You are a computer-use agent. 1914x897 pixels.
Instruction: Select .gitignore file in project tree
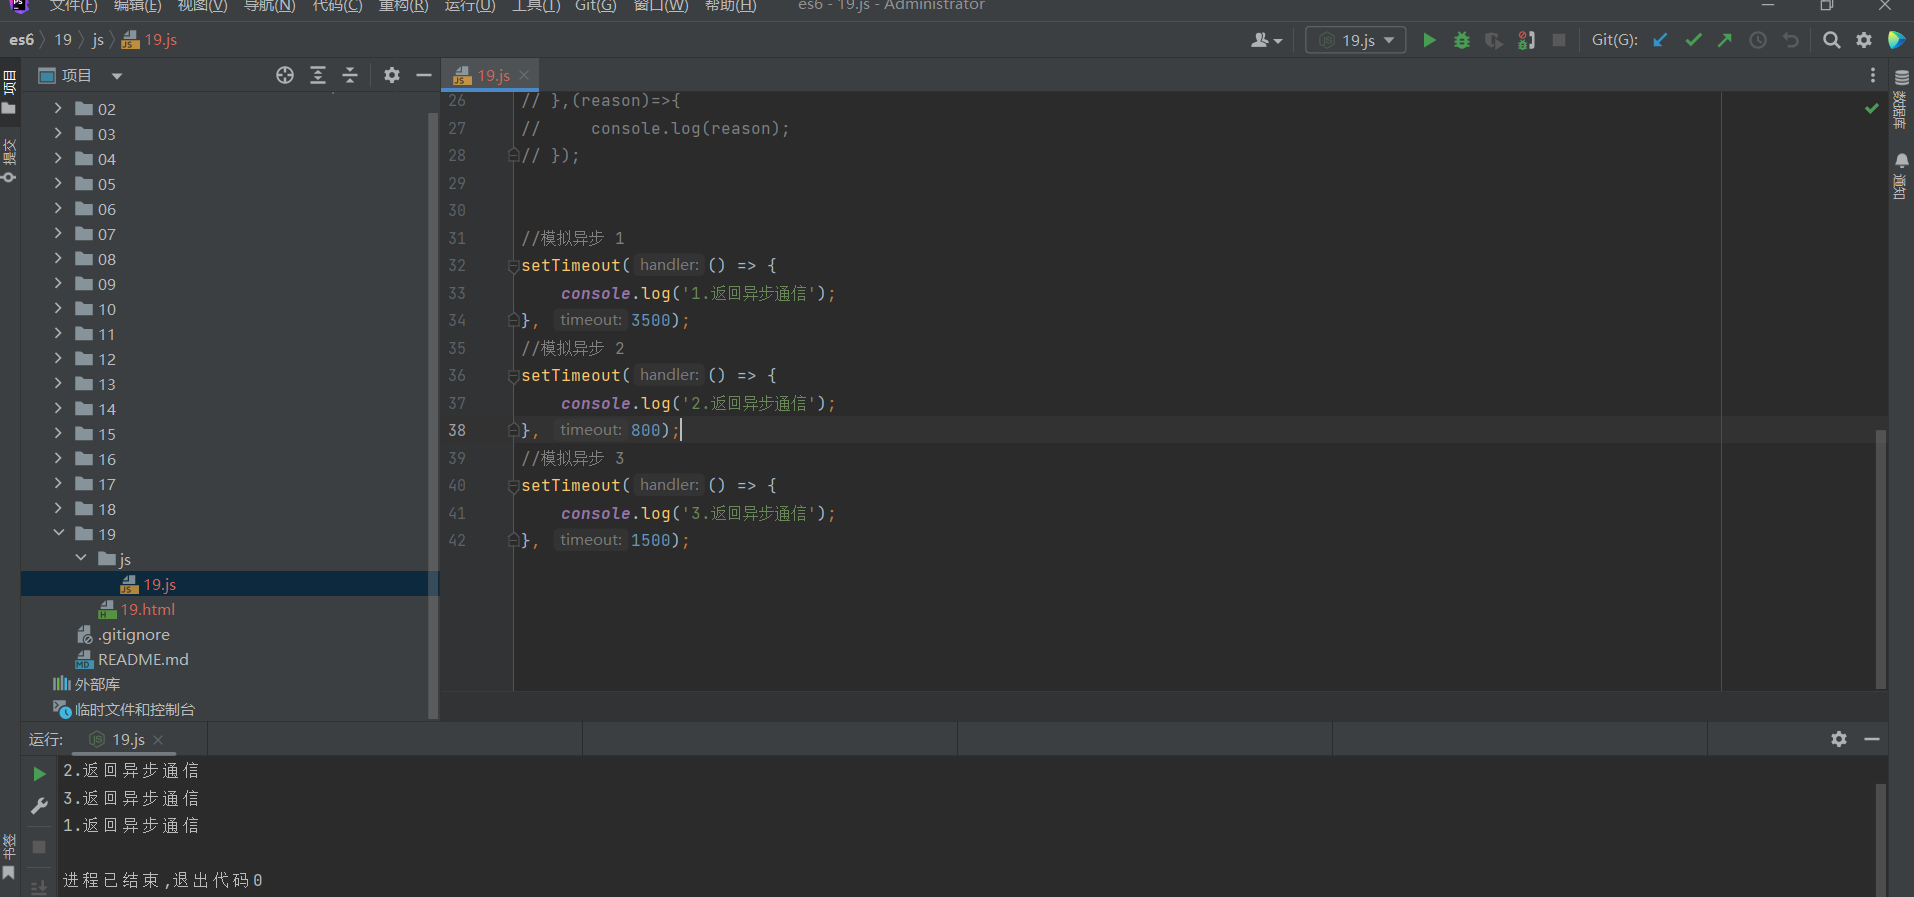point(133,634)
